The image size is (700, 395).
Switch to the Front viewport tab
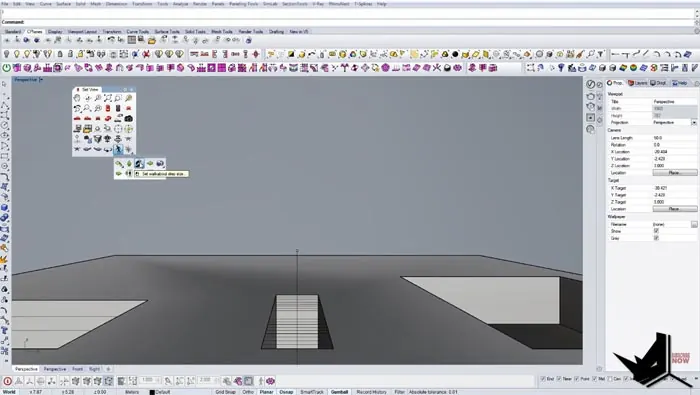[x=77, y=369]
